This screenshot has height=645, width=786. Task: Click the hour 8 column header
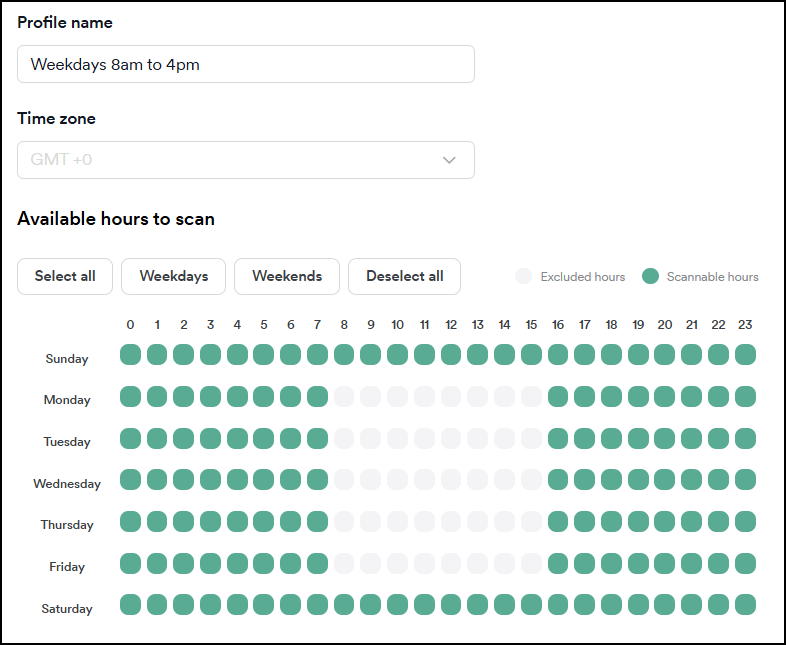click(344, 325)
